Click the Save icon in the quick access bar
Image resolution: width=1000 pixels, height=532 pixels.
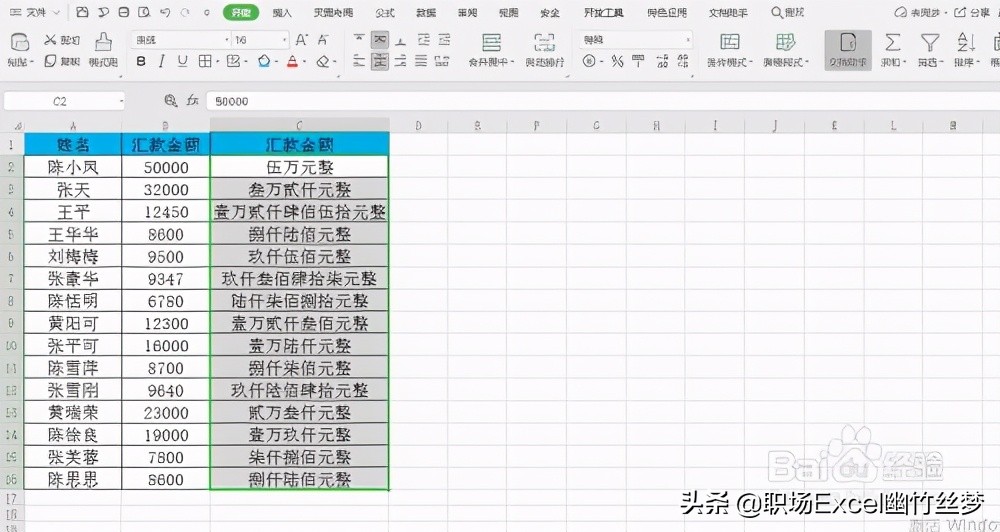coord(82,12)
